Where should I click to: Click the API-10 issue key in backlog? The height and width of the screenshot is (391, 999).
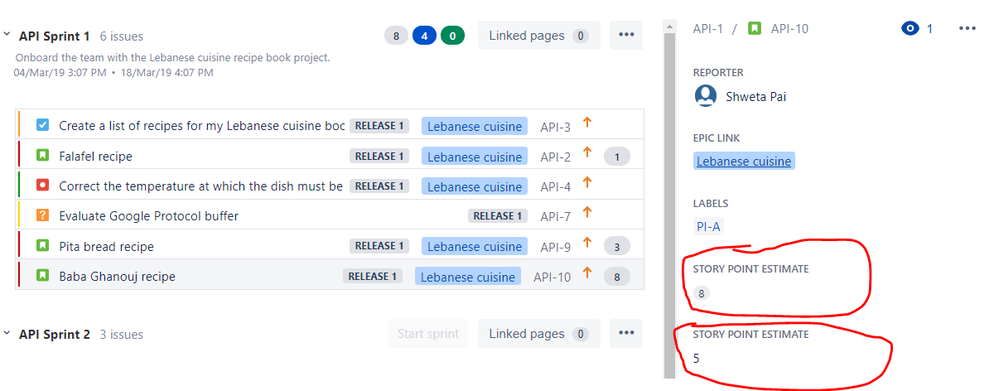pyautogui.click(x=552, y=277)
